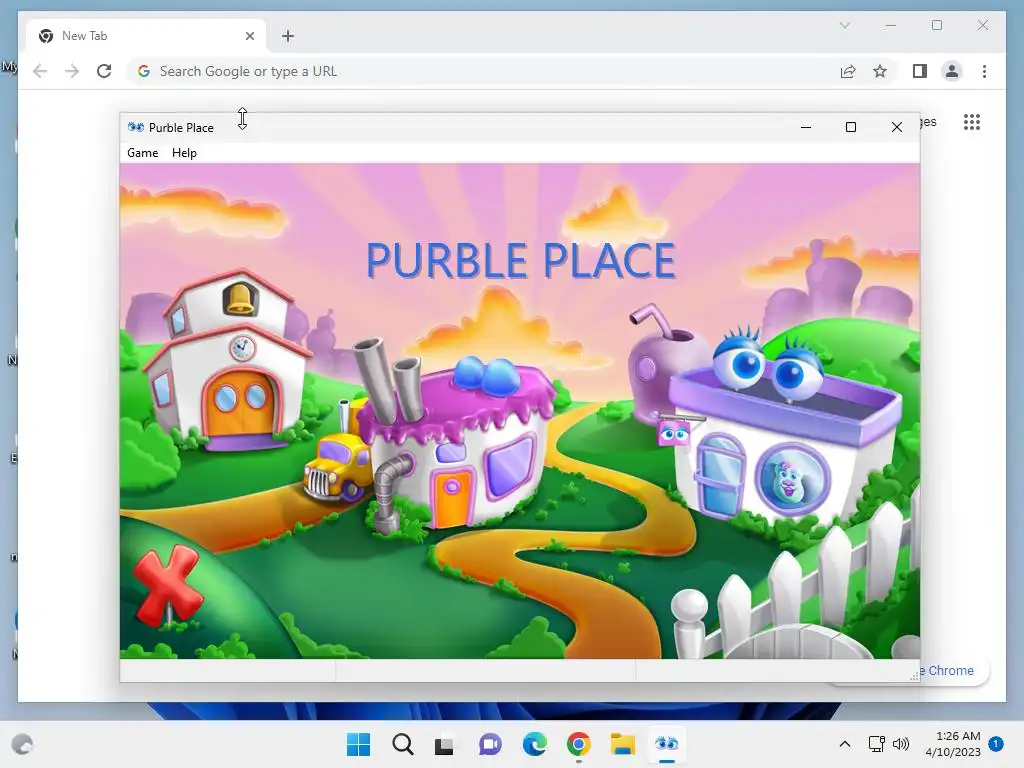
Task: Click the Purble Place taskbar icon
Action: click(667, 744)
